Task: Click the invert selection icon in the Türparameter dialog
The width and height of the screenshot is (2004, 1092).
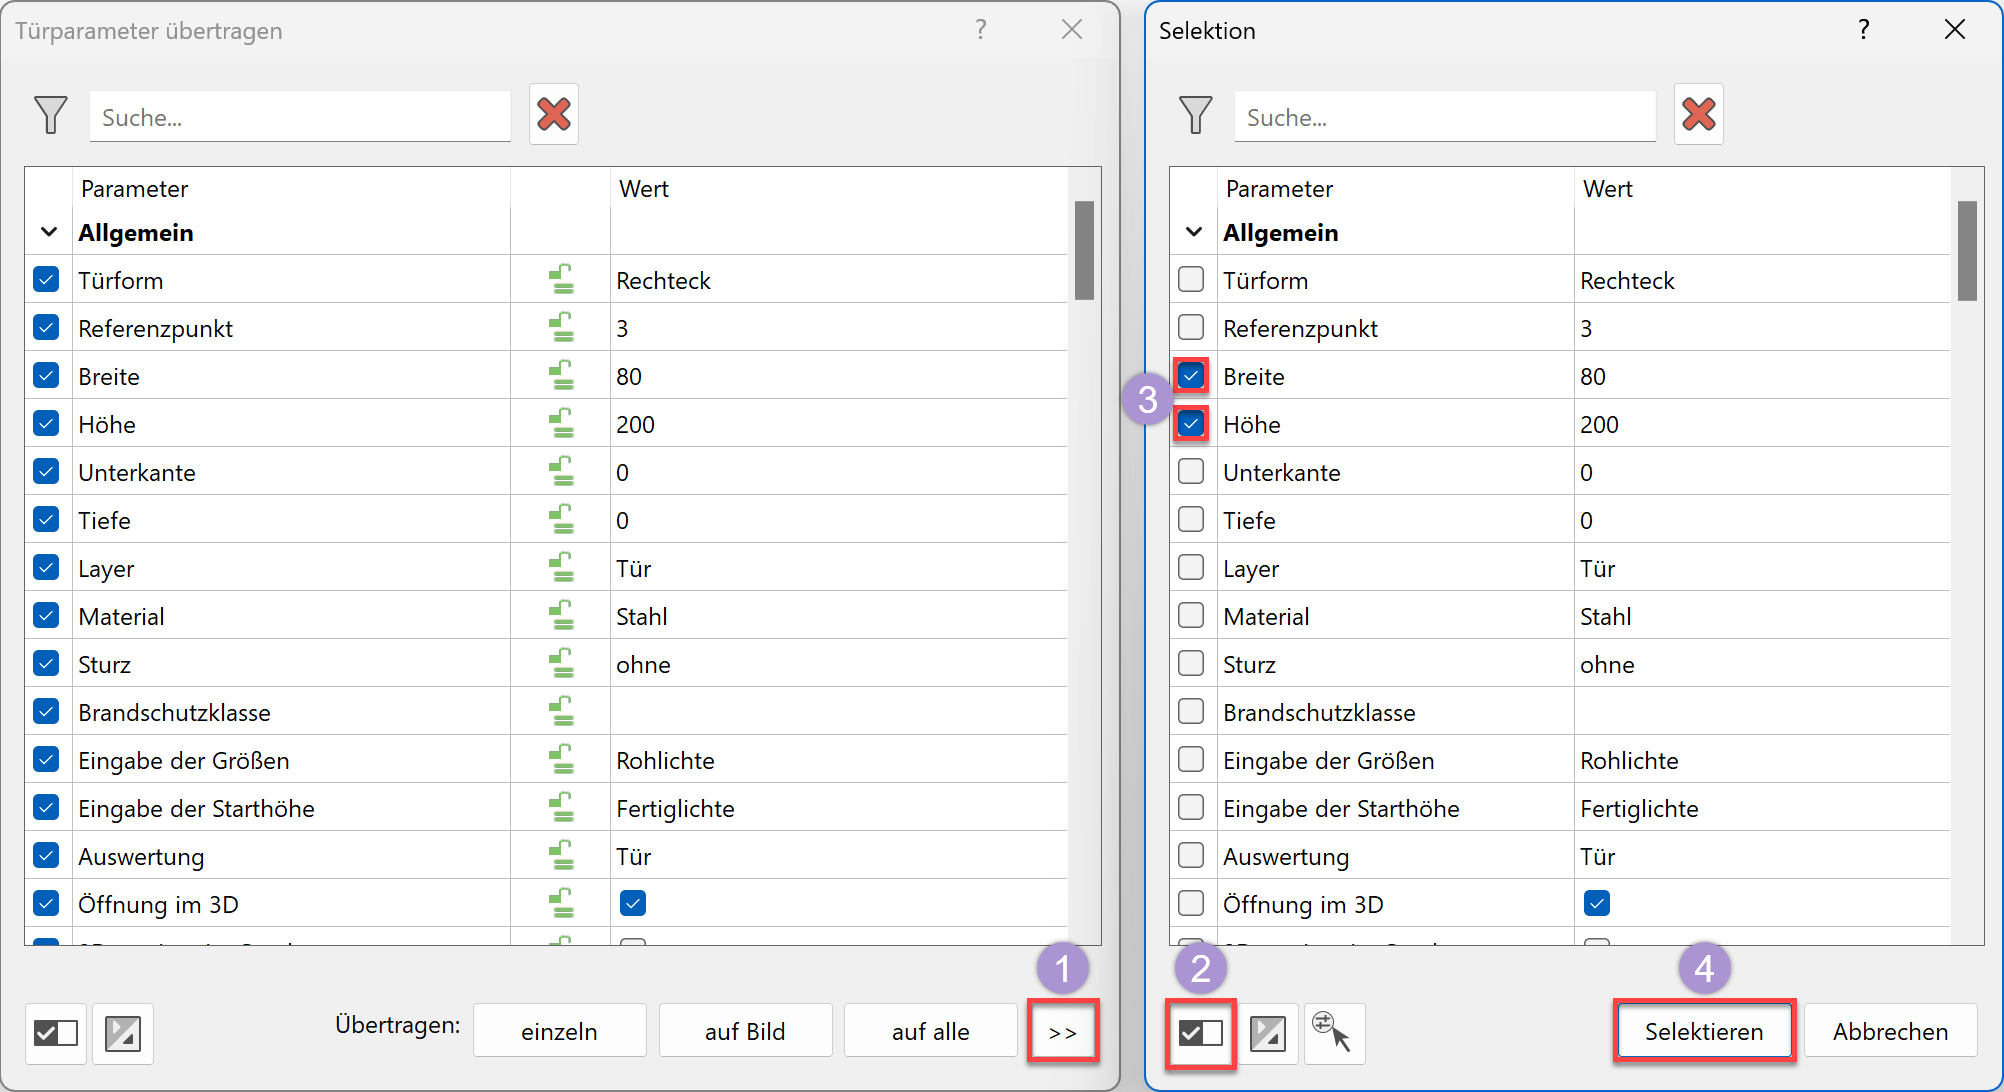Action: click(123, 1033)
